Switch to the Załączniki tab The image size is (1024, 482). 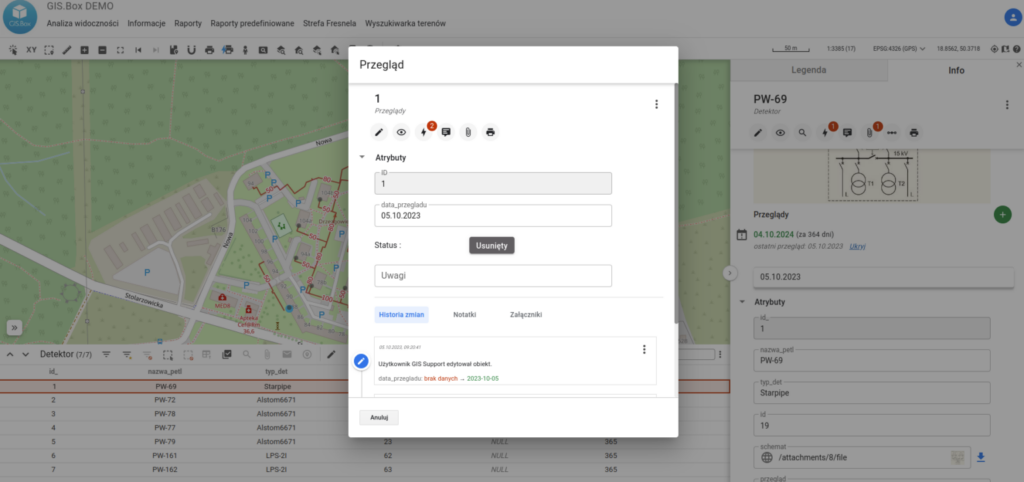[x=525, y=314]
